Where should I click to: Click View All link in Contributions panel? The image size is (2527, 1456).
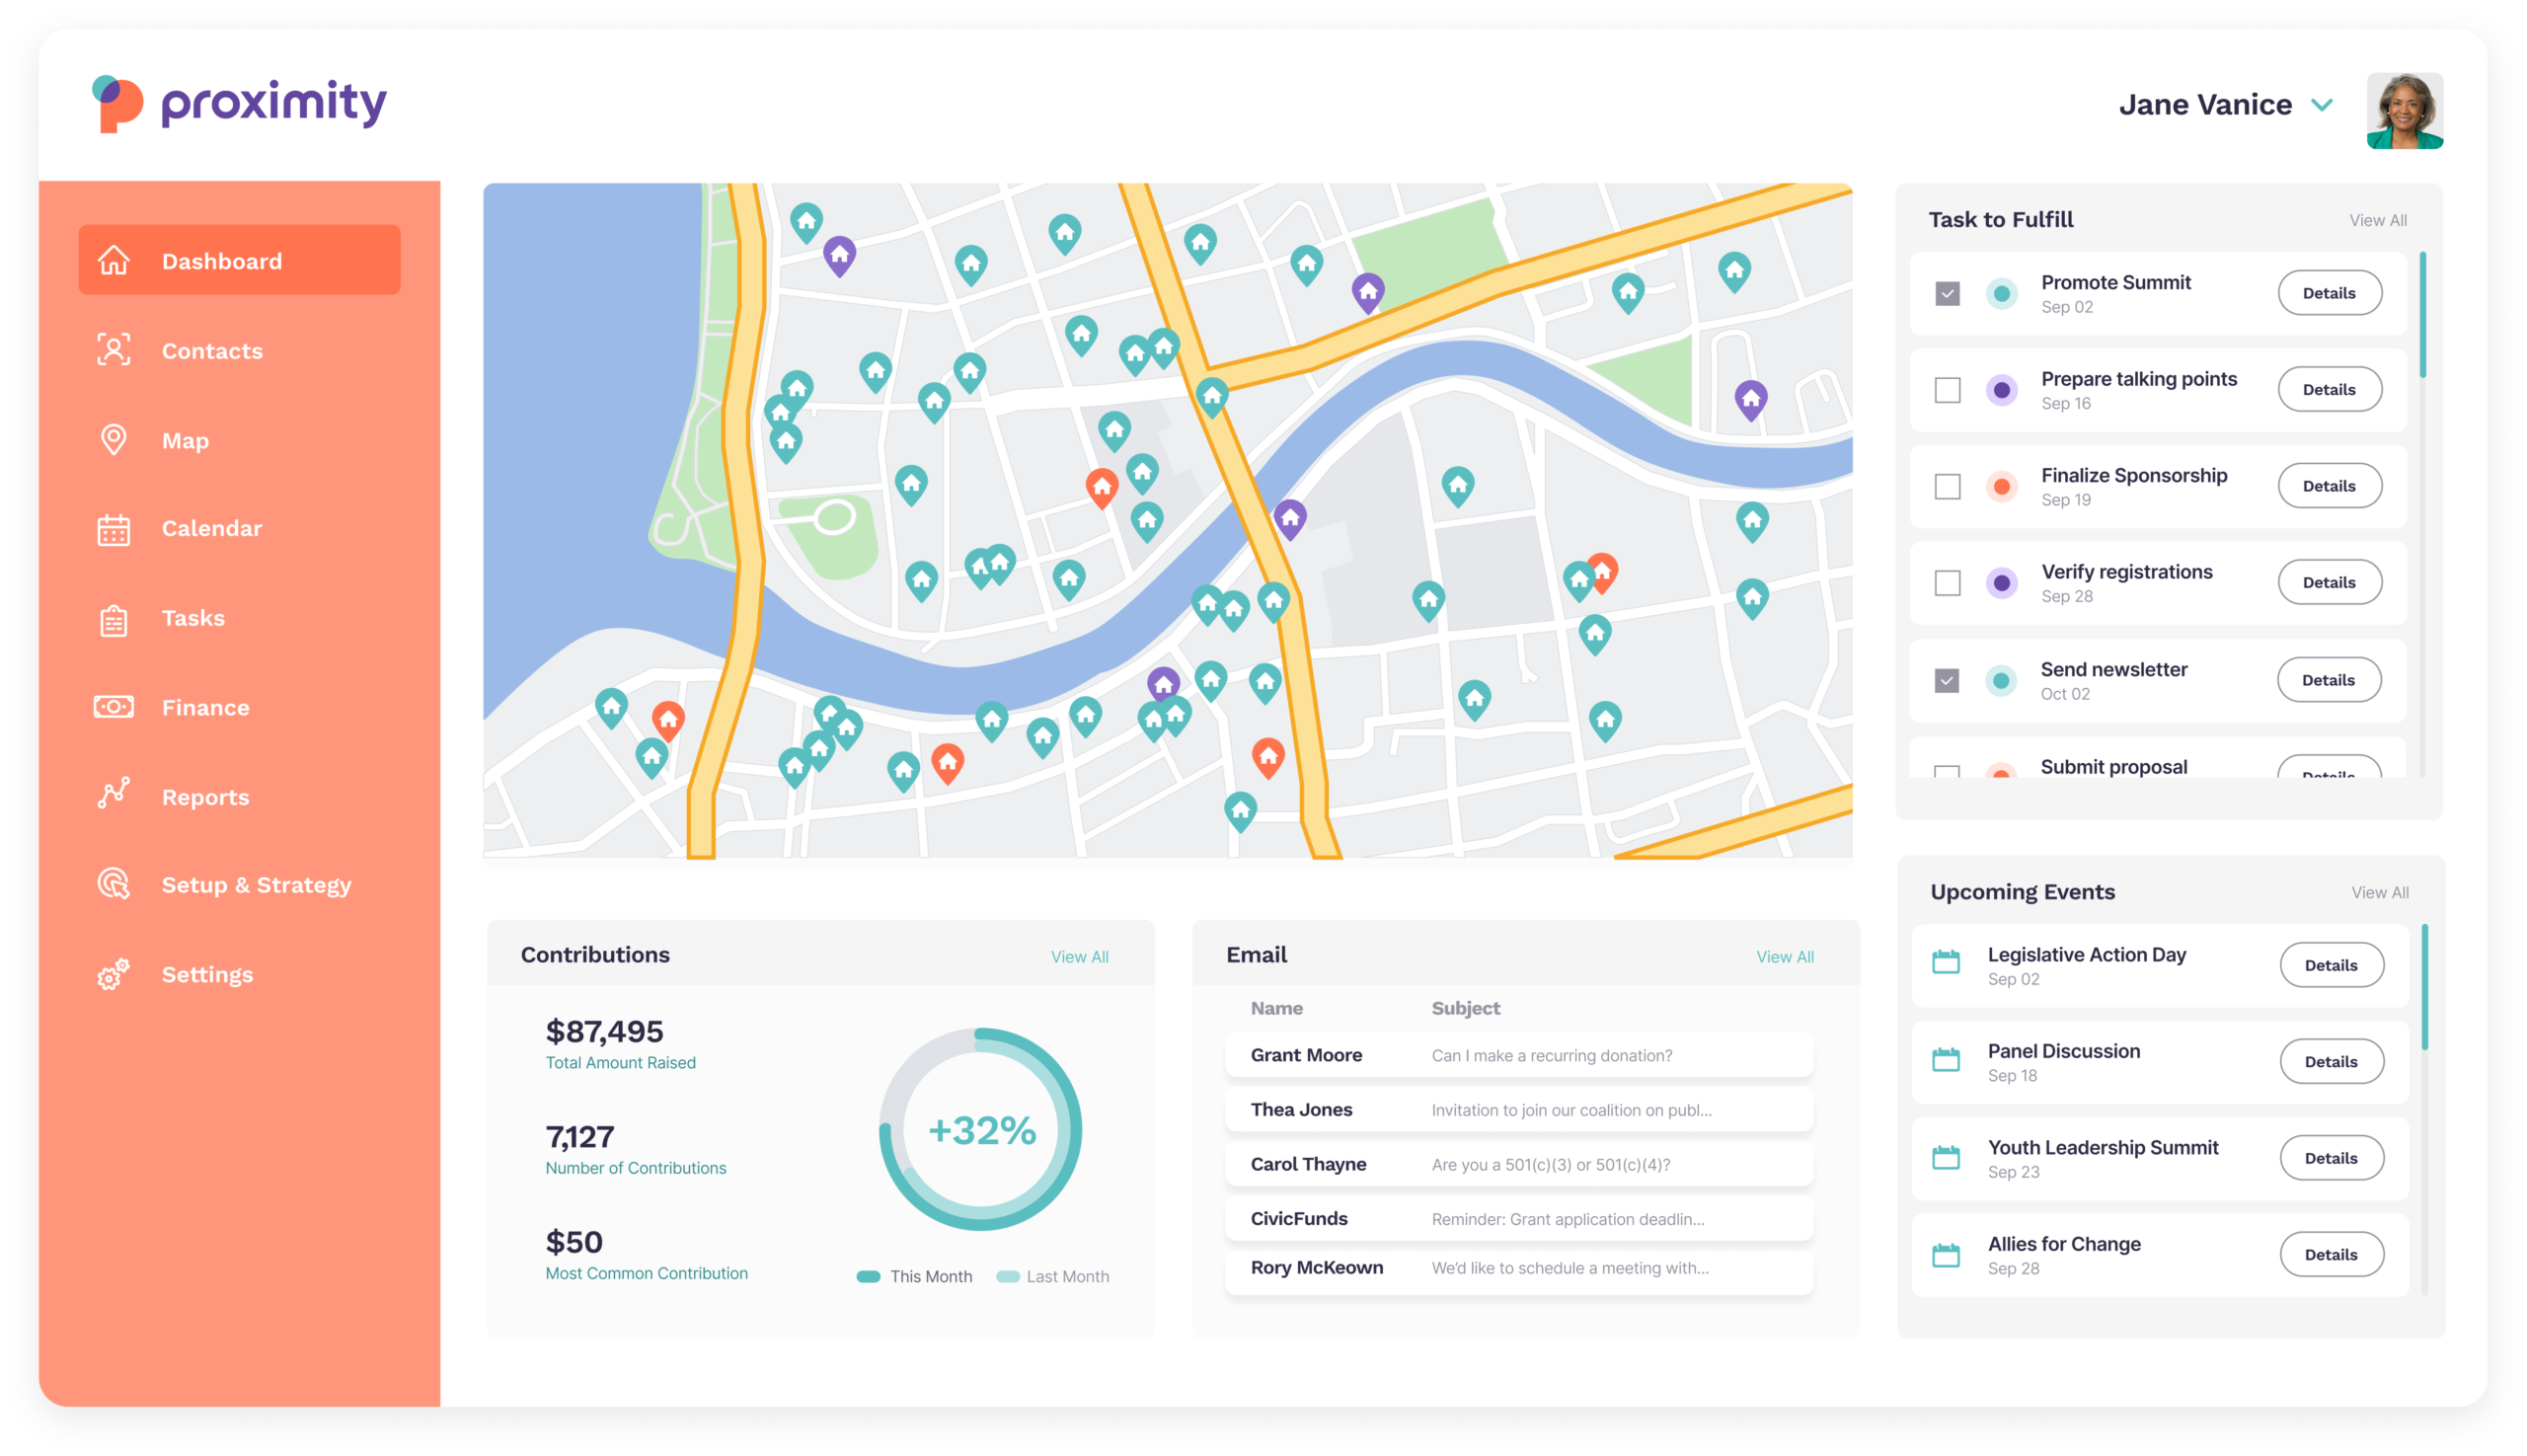[1079, 957]
